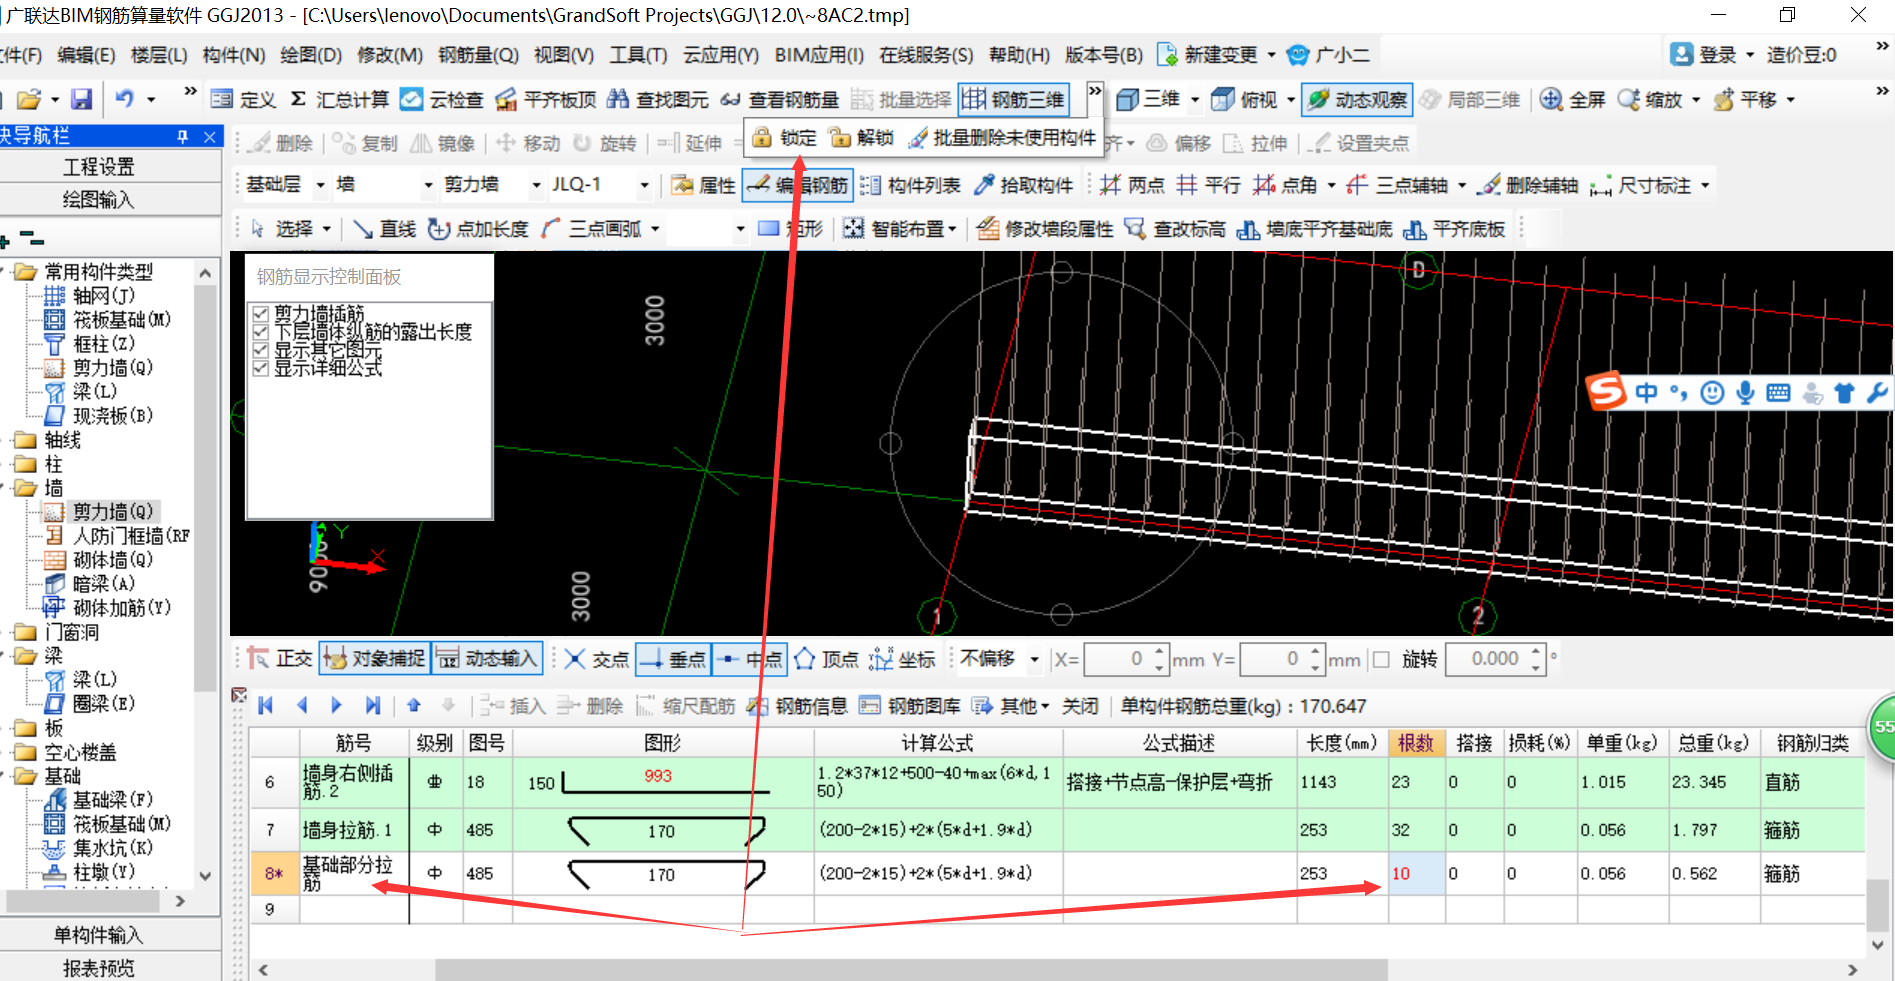Uncheck 剪力墙插筋 checkbox

point(261,314)
